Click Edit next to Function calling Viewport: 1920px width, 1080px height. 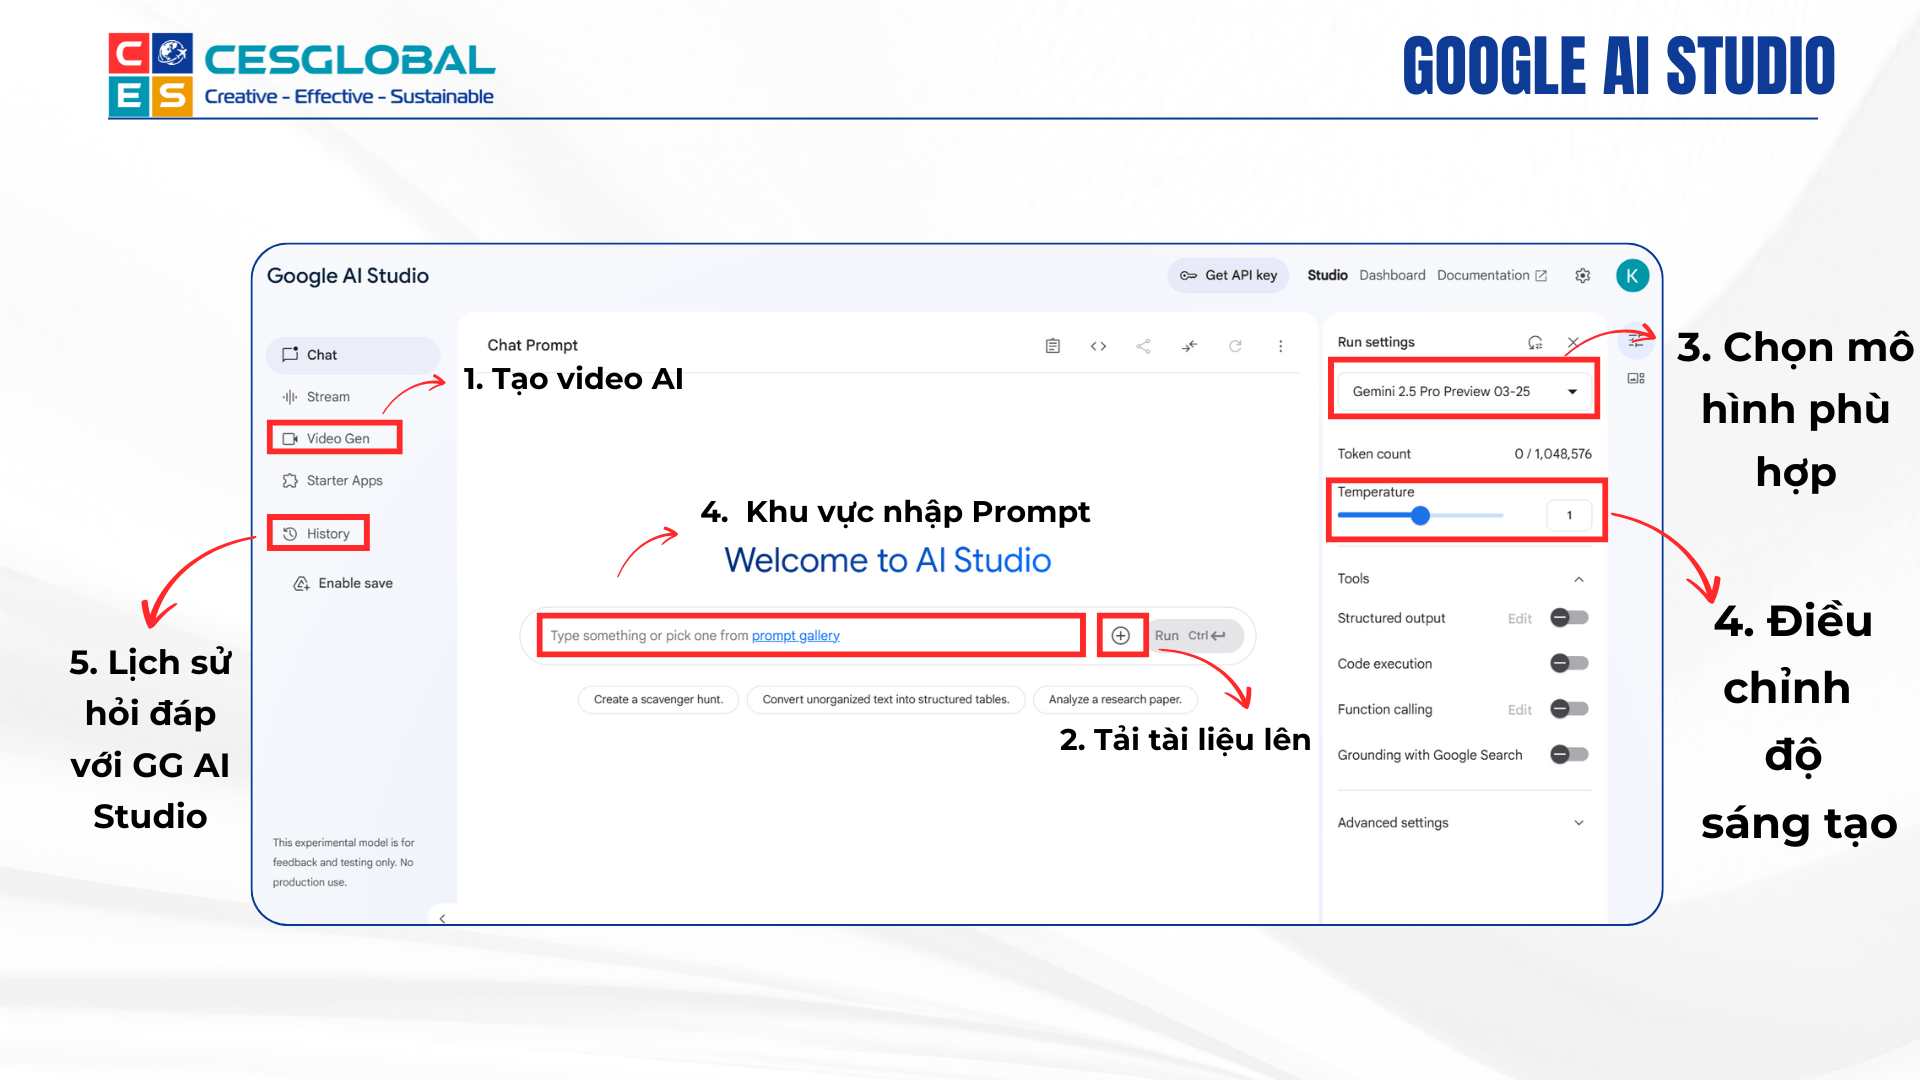click(x=1519, y=710)
